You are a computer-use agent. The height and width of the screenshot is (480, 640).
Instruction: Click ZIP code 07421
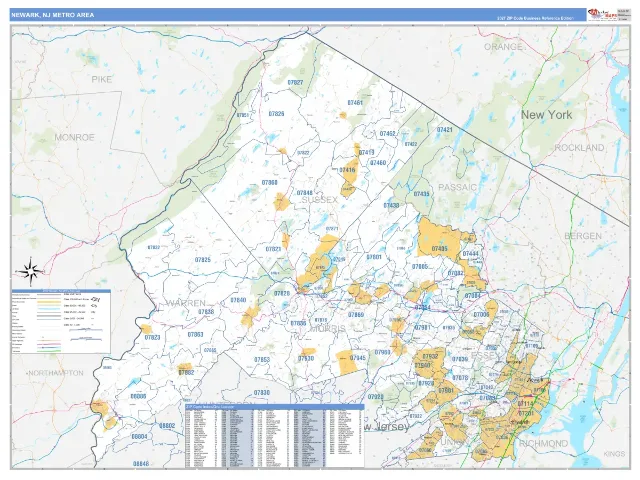click(444, 130)
